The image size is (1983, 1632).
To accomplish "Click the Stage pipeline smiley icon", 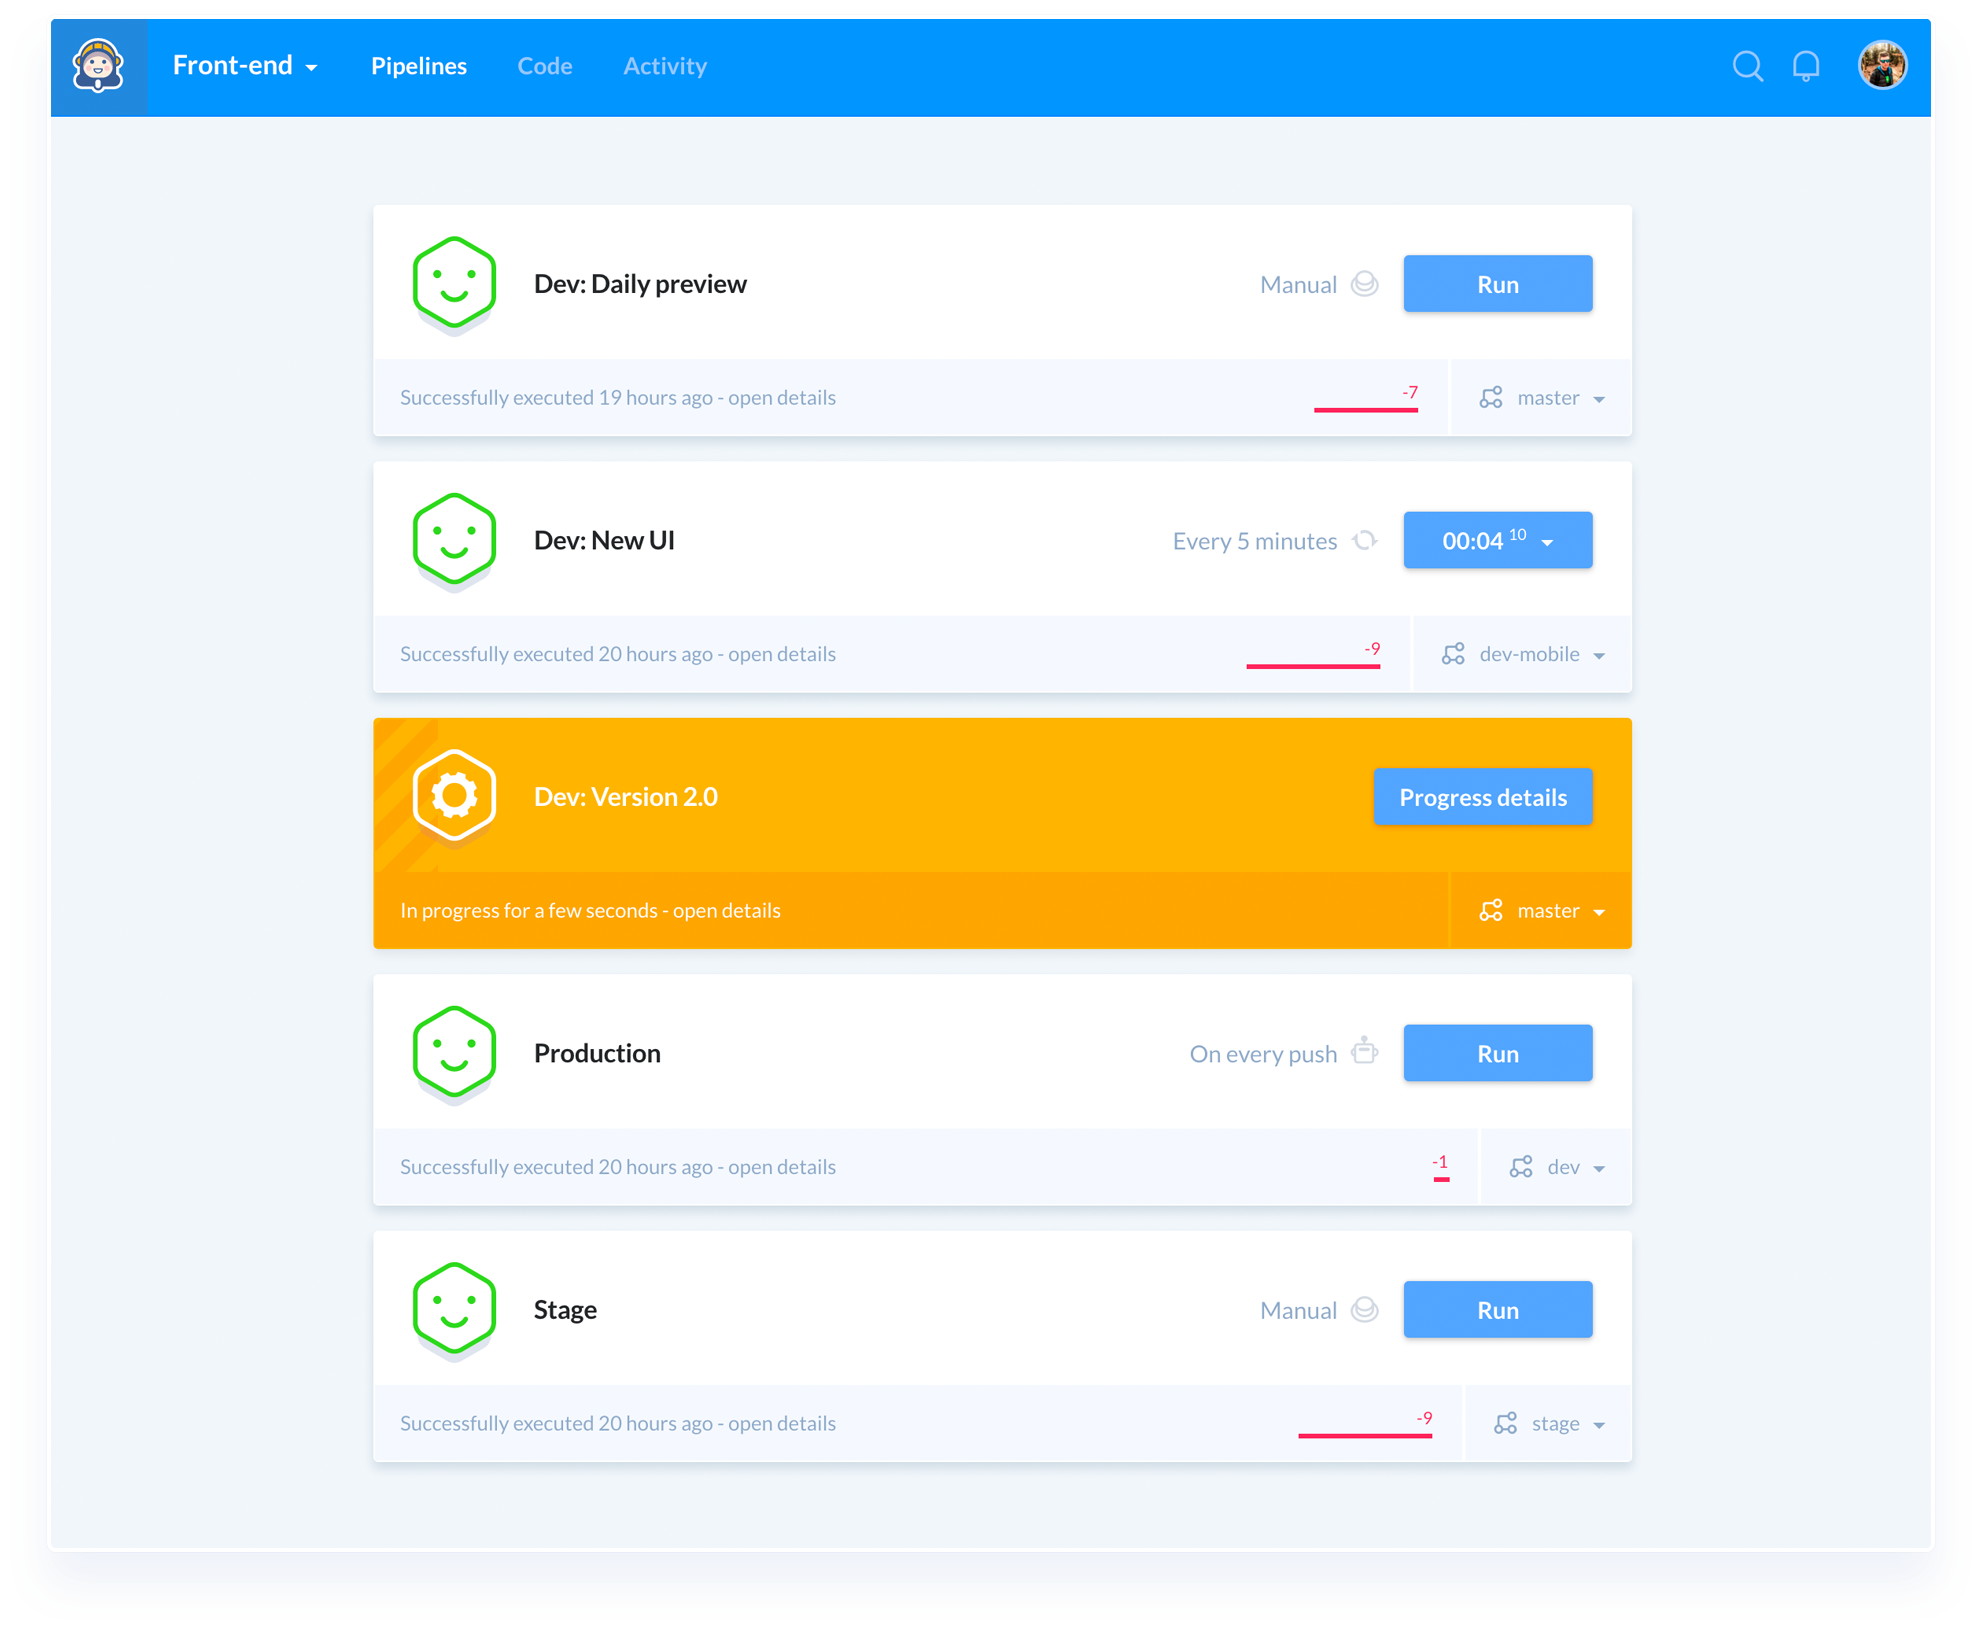I will coord(454,1308).
